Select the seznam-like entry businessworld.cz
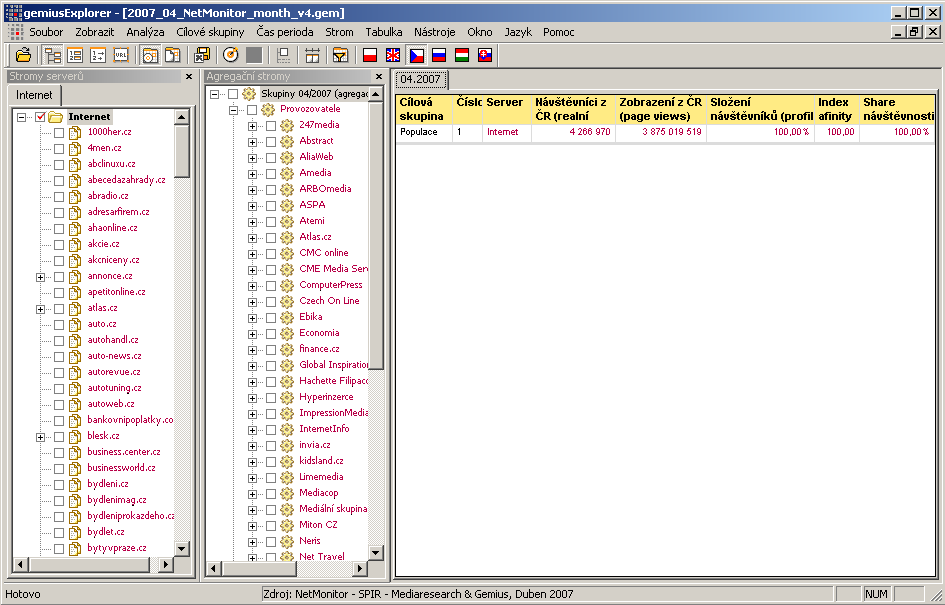The image size is (945, 605). (121, 468)
